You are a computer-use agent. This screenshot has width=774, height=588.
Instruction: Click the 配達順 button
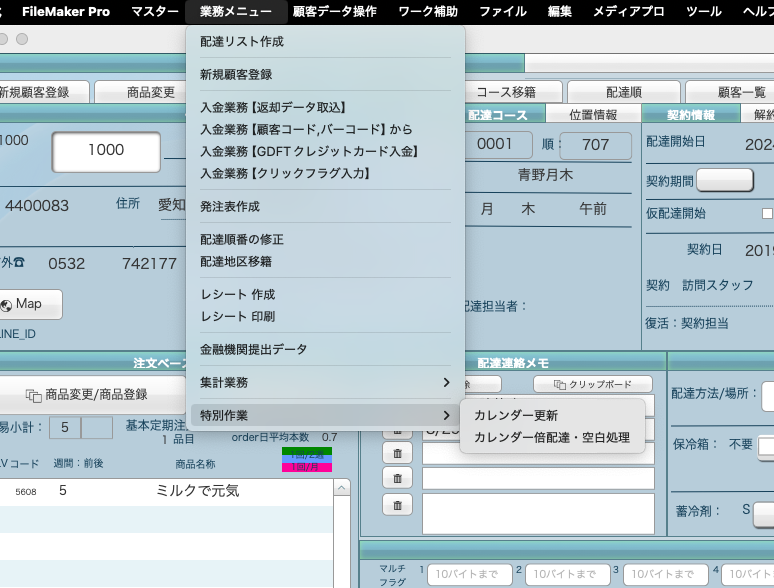click(623, 92)
